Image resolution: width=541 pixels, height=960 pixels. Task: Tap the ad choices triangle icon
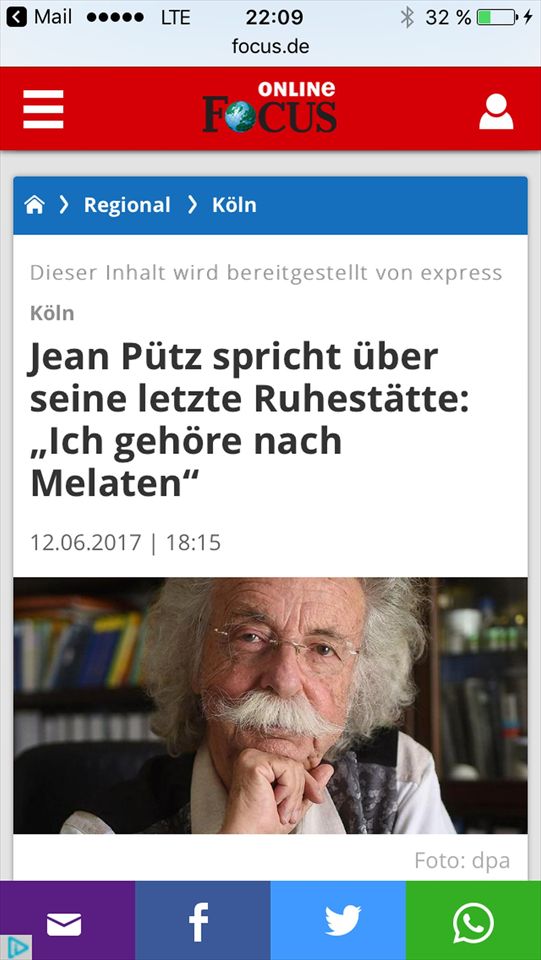pos(16,947)
